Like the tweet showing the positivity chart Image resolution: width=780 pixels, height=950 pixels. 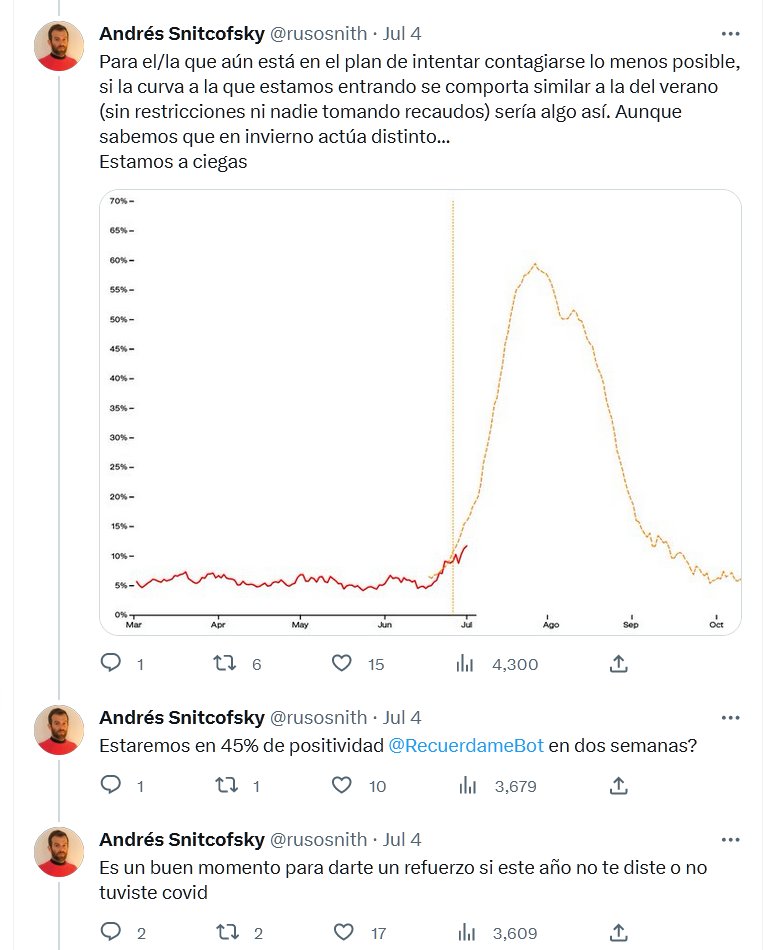click(x=342, y=663)
